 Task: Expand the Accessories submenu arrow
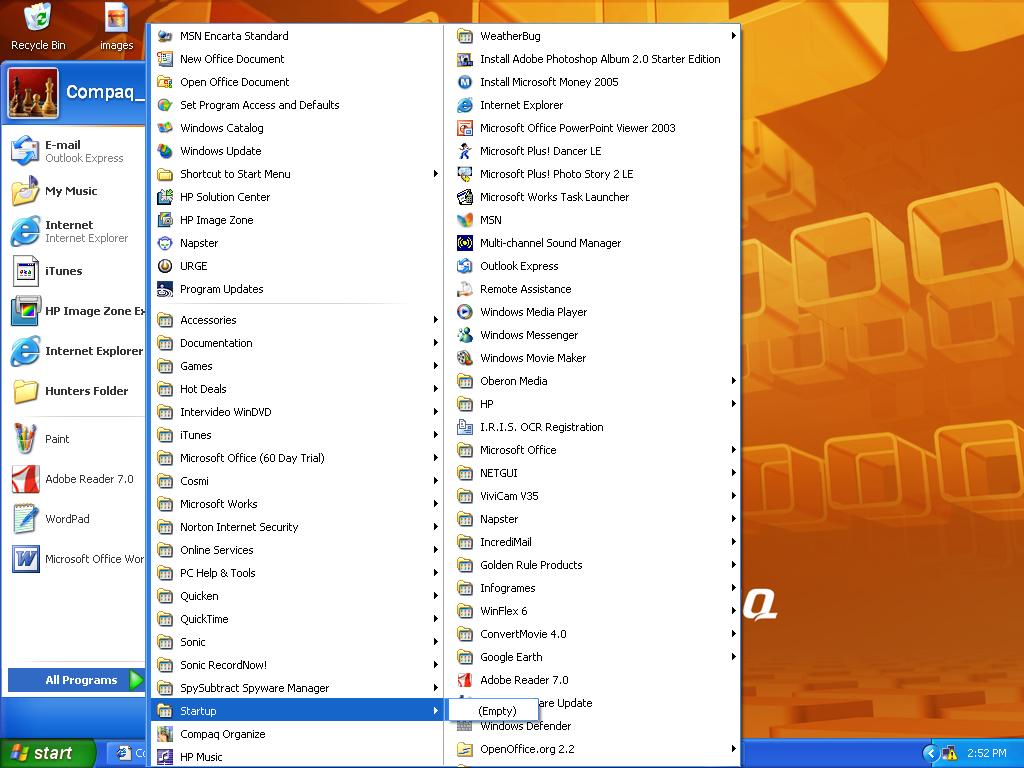[436, 319]
